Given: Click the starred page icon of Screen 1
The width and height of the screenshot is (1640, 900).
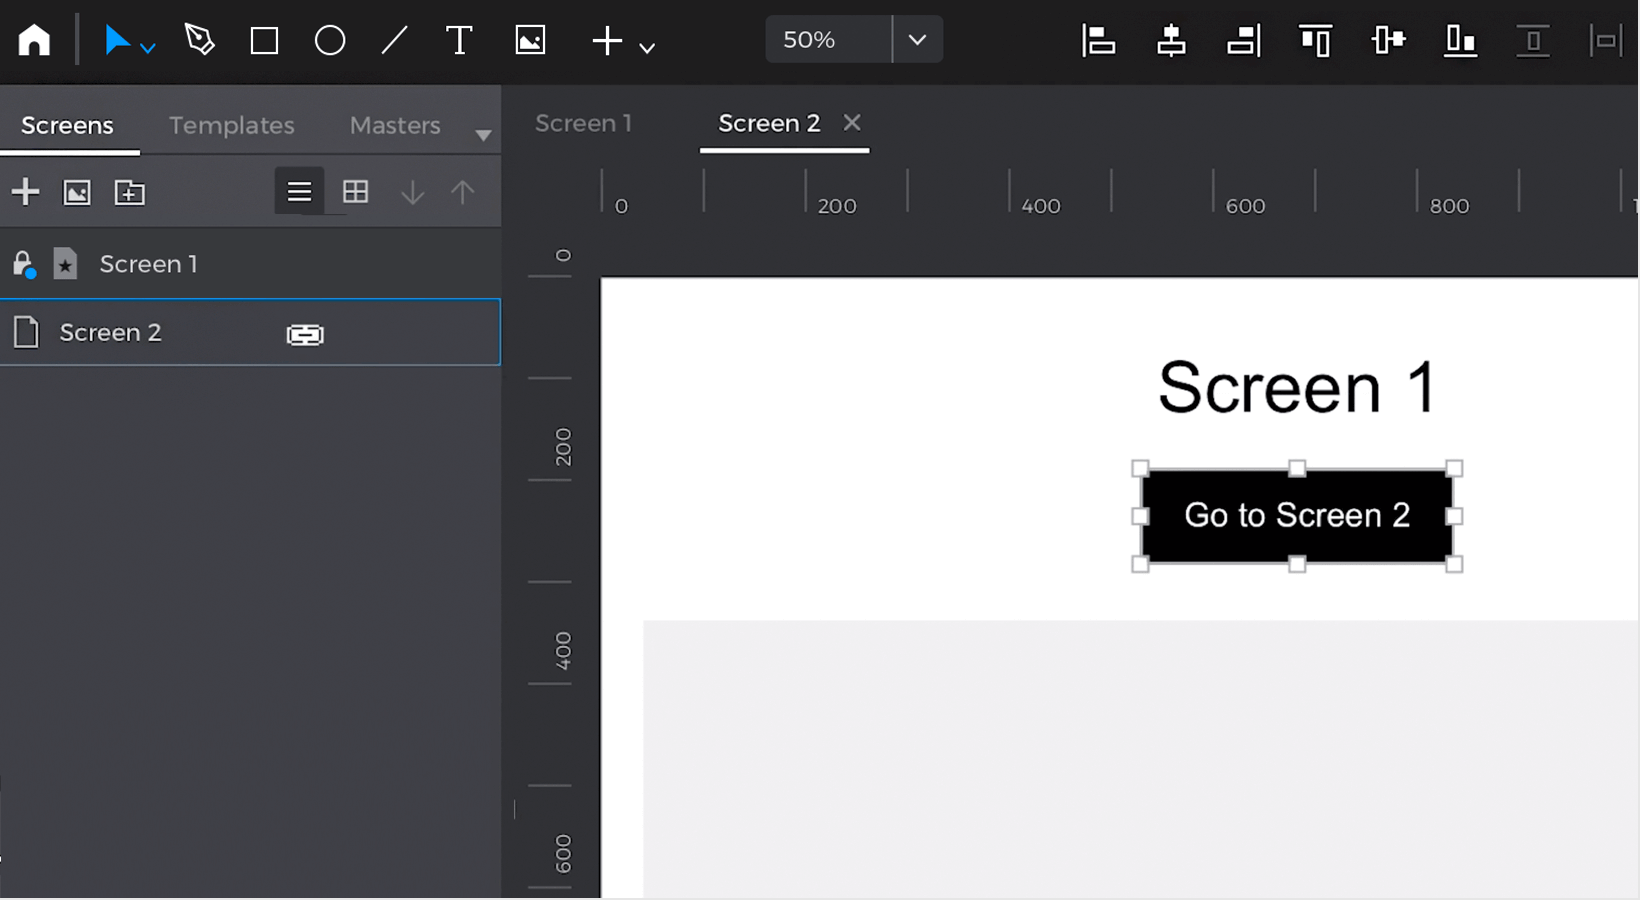Looking at the screenshot, I should (65, 264).
